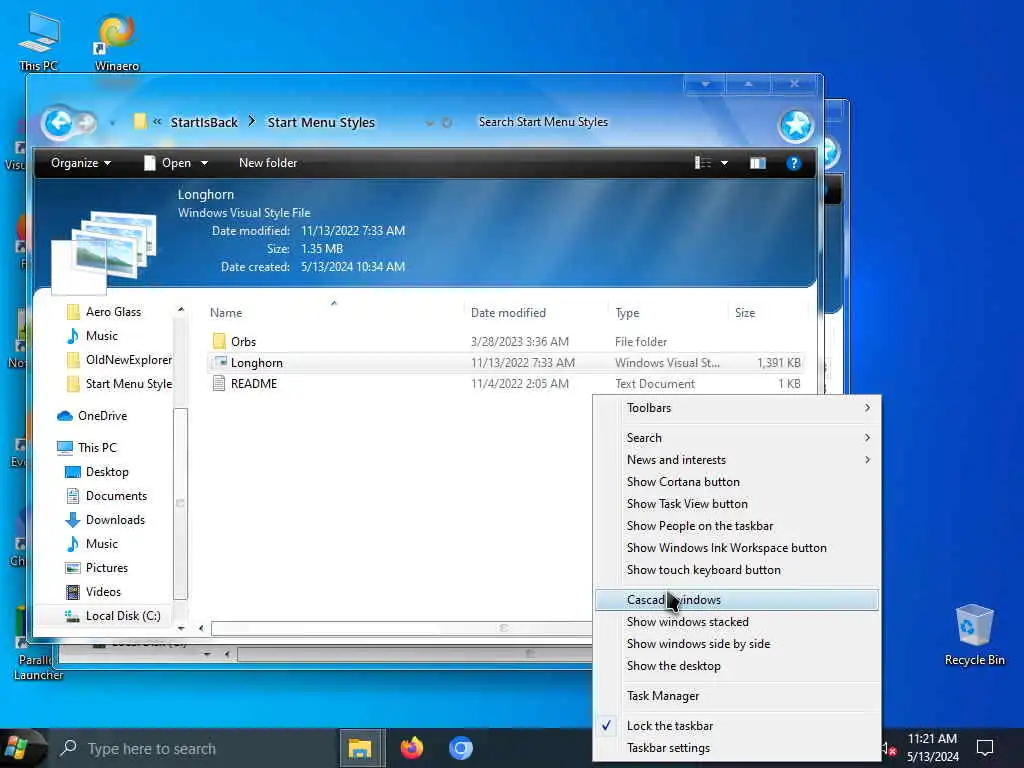This screenshot has height=768, width=1024.
Task: Expand the Toolbars submenu
Action: point(737,408)
